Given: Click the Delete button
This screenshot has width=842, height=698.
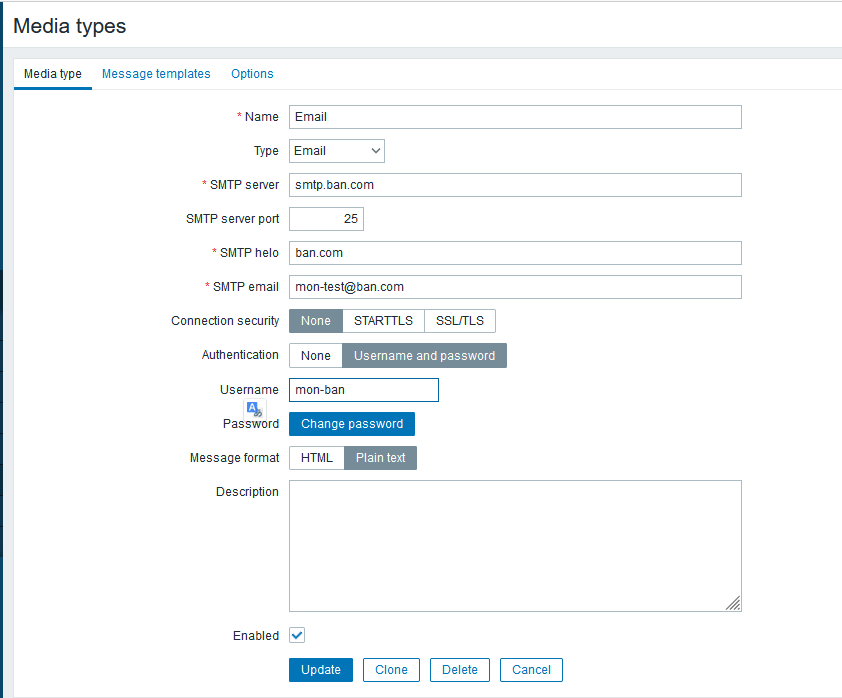Looking at the screenshot, I should point(460,670).
